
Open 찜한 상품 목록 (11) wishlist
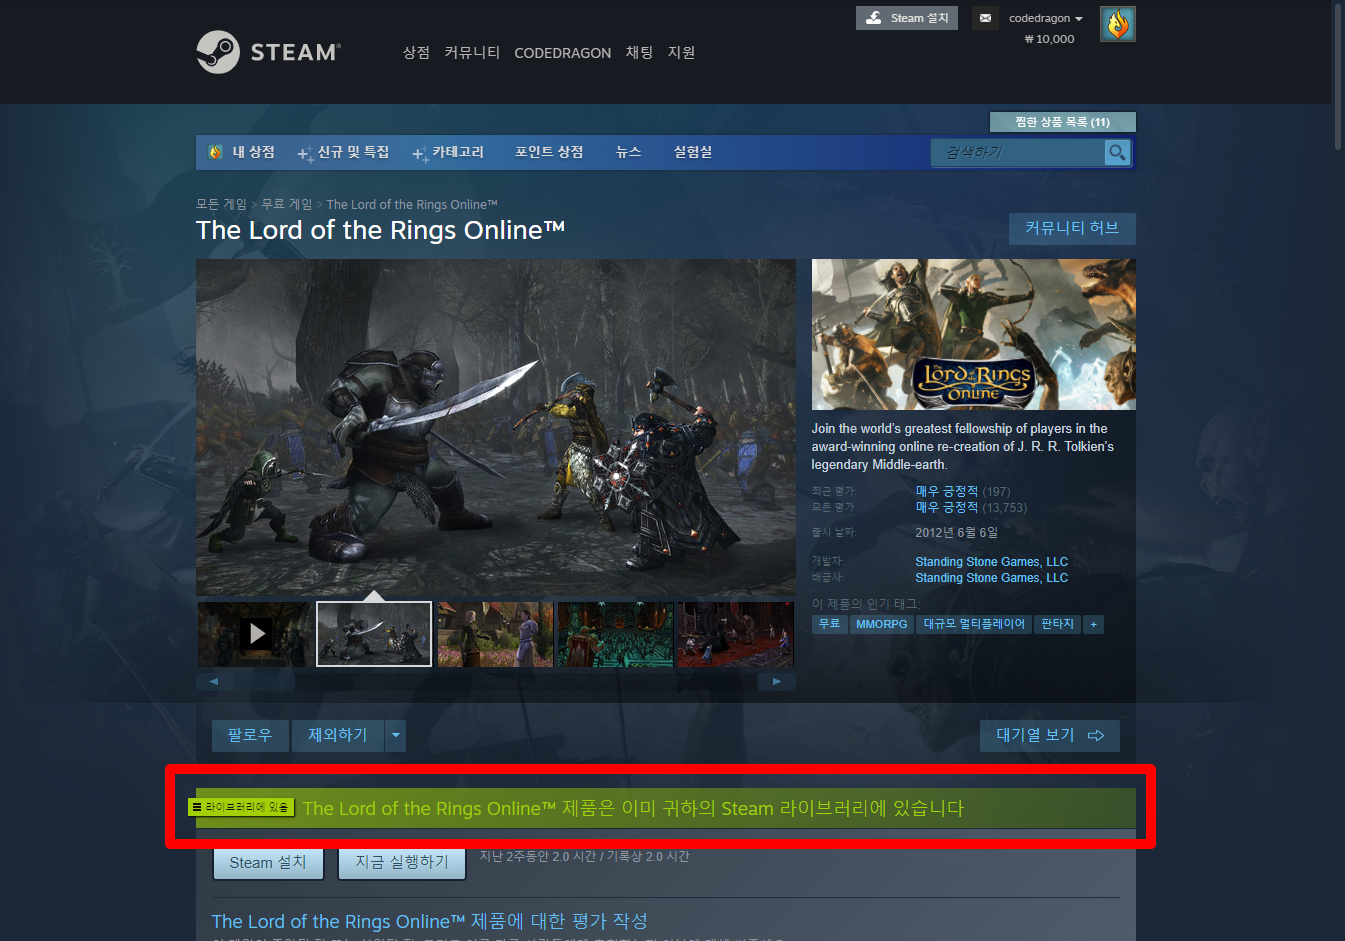pyautogui.click(x=1062, y=122)
